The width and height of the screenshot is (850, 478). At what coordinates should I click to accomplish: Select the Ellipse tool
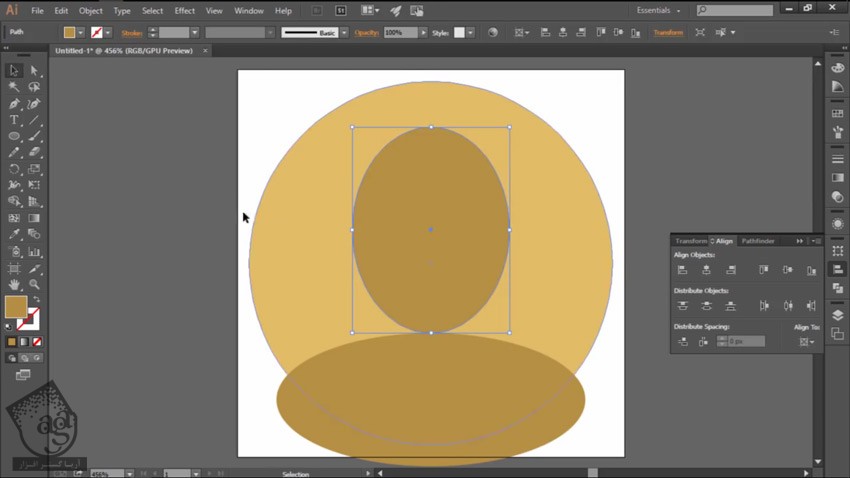tap(14, 136)
